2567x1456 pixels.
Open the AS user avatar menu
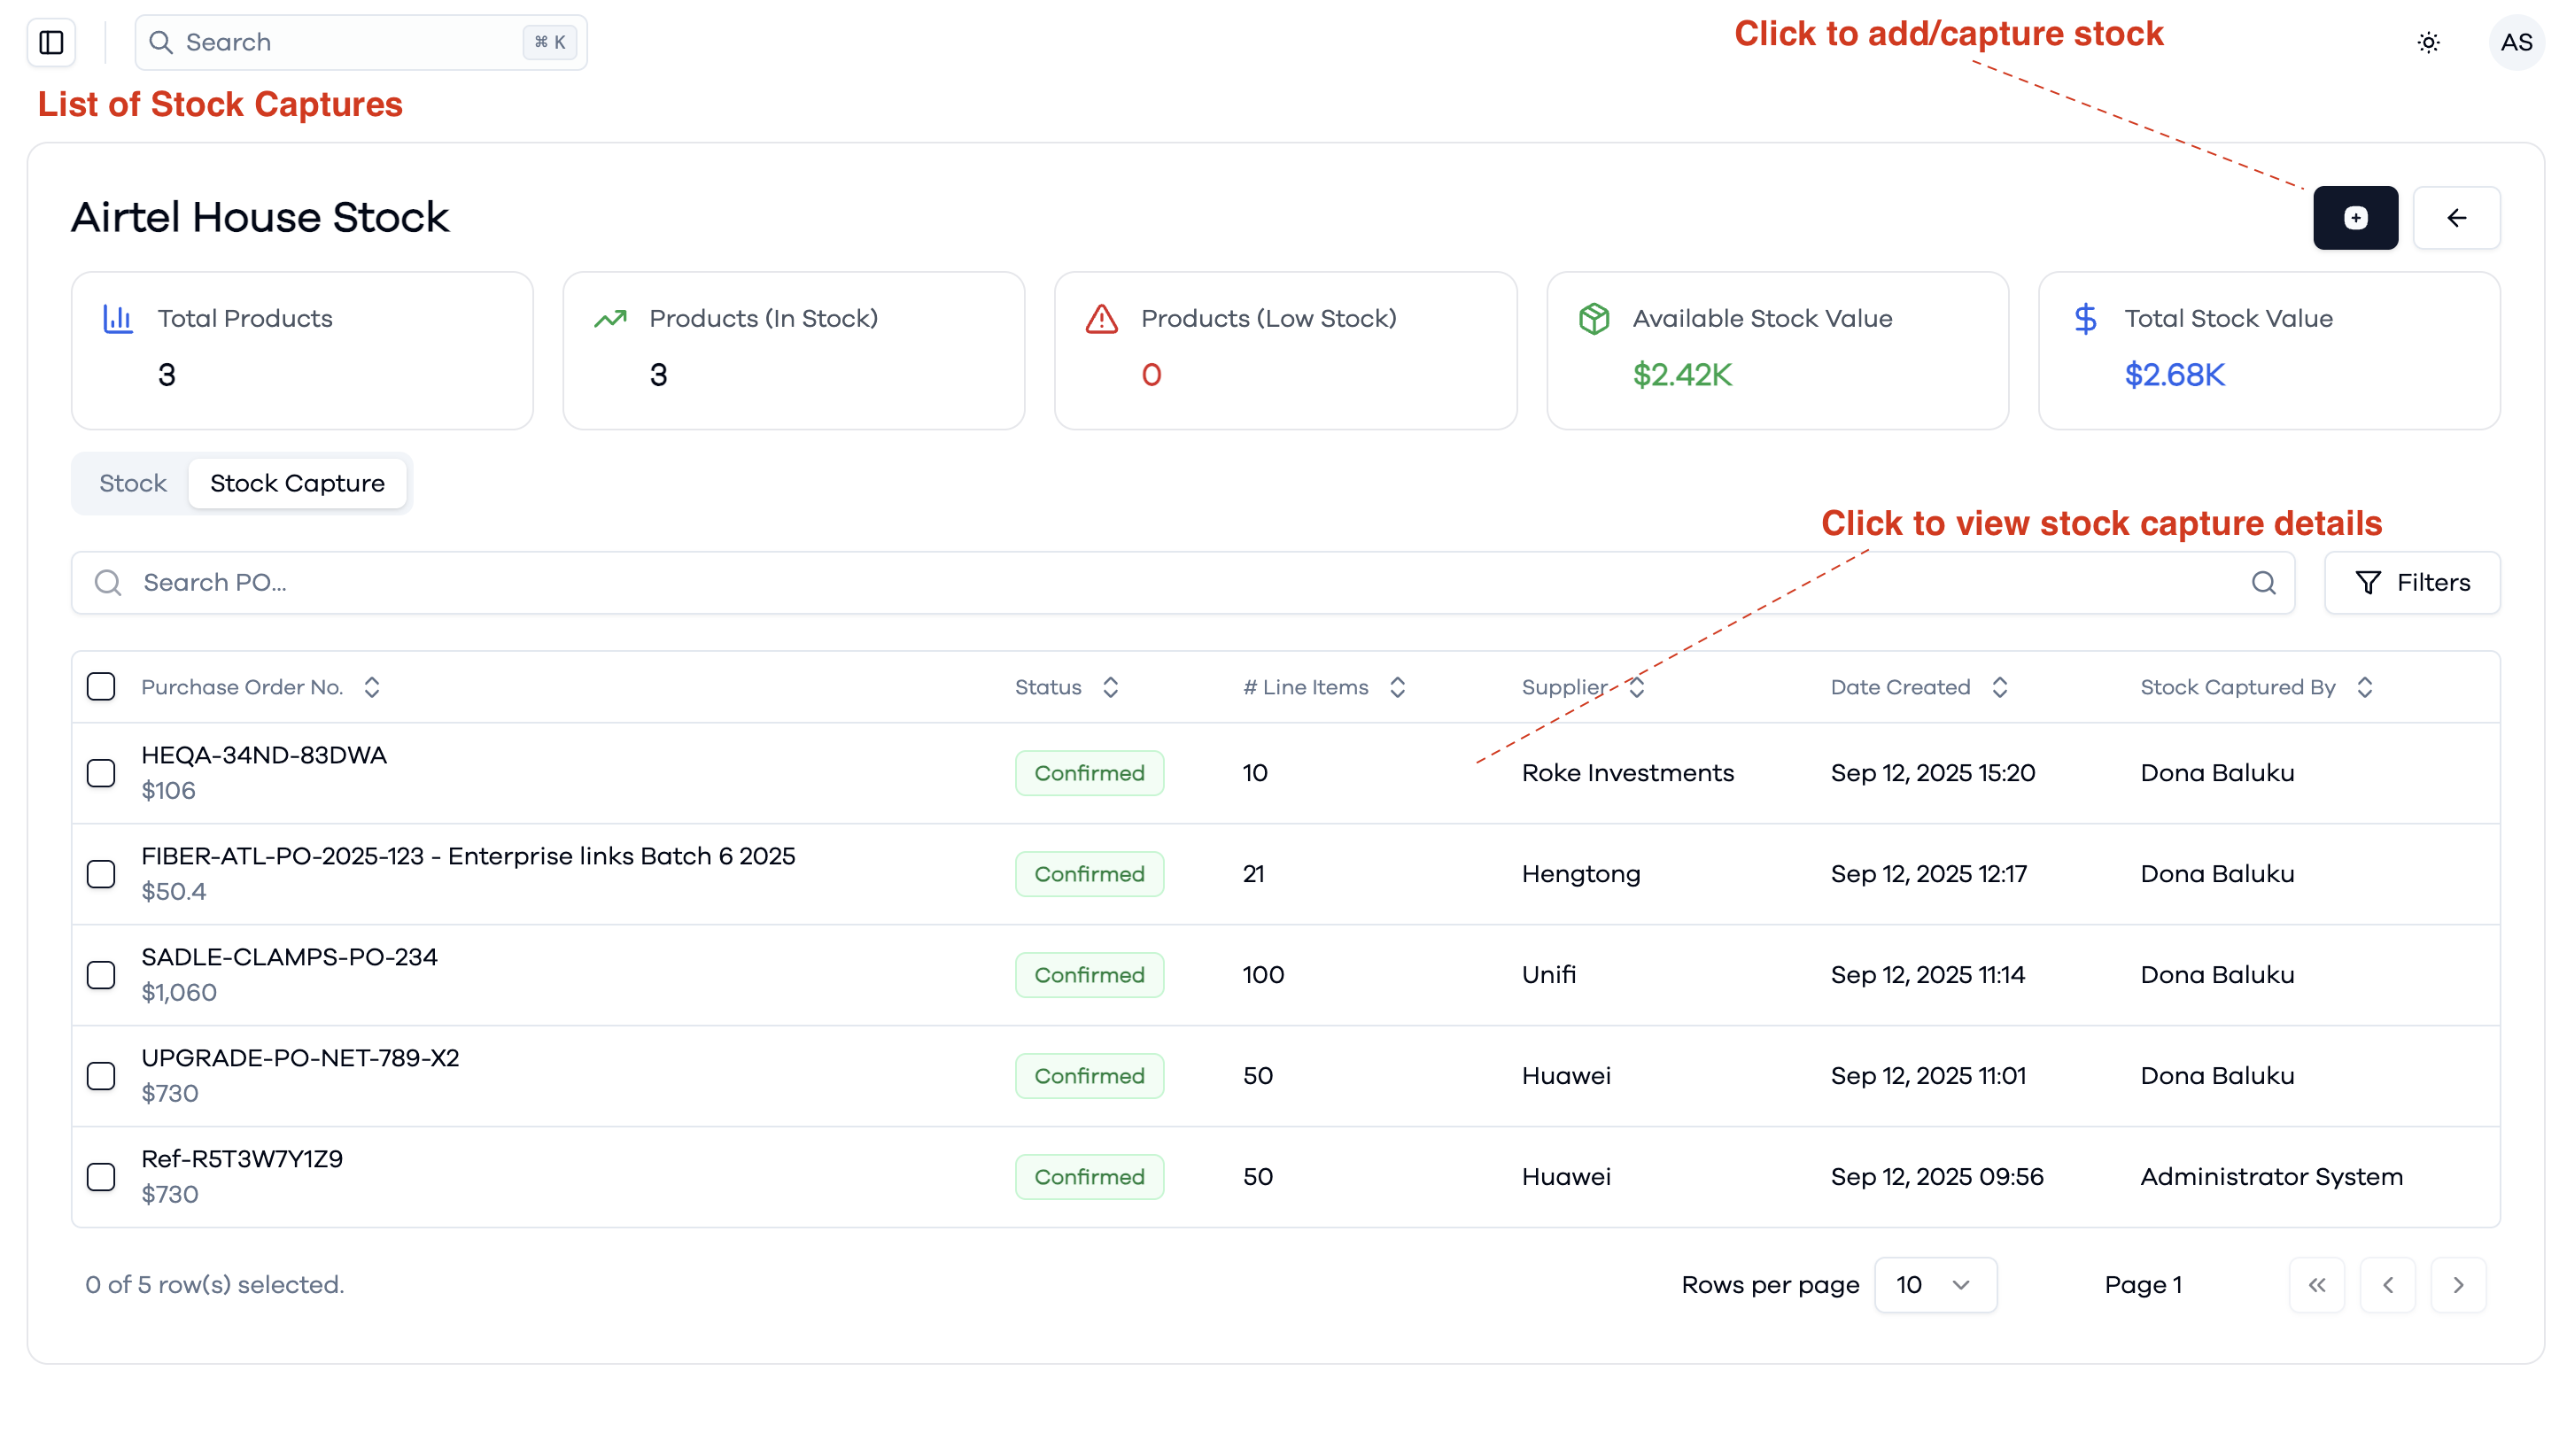click(2516, 42)
